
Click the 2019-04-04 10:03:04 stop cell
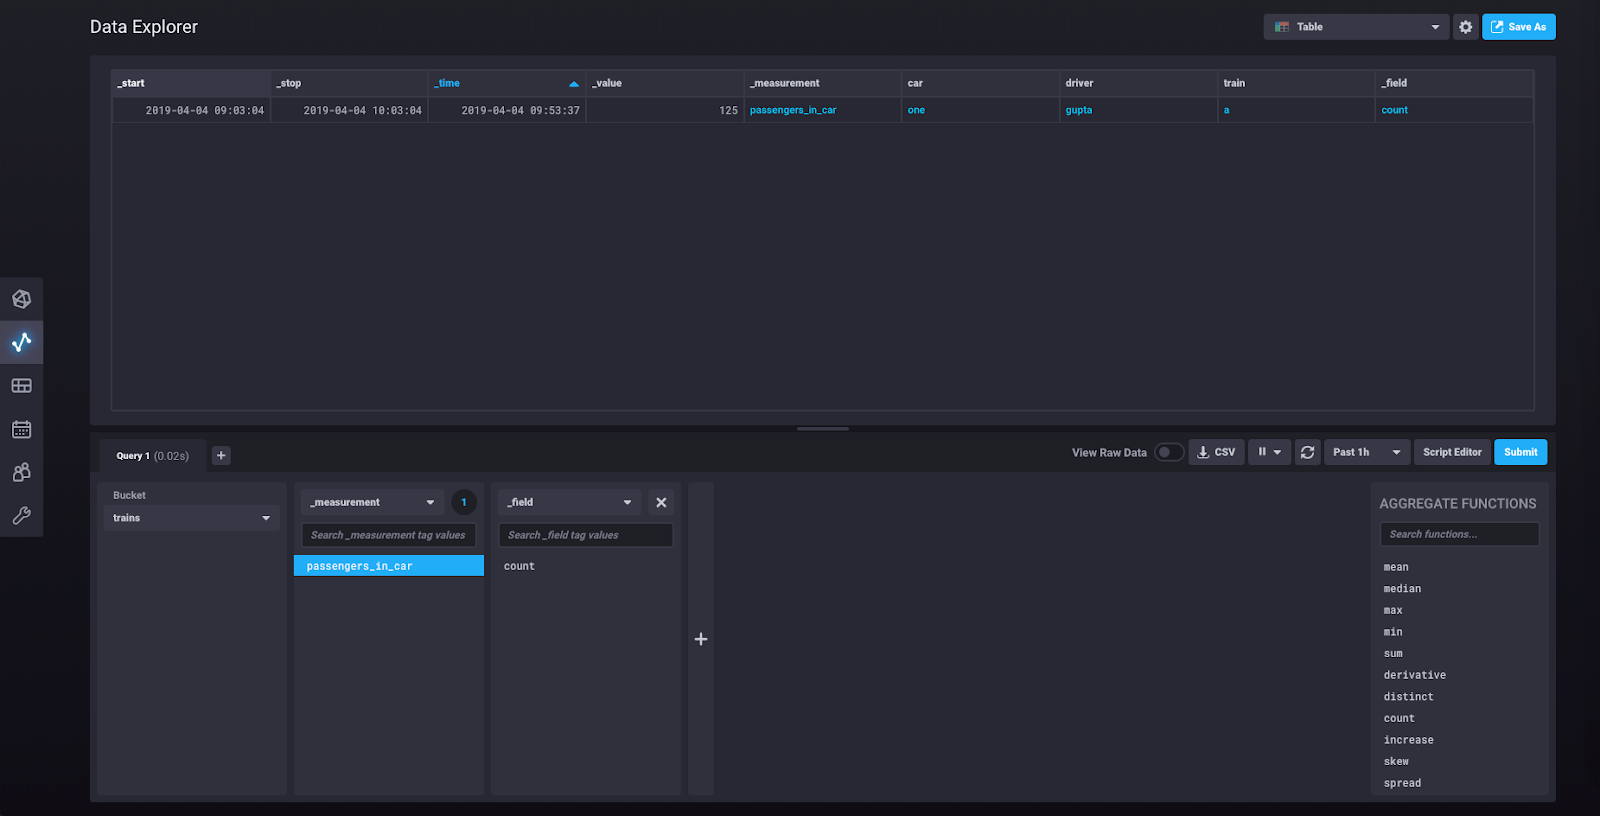pos(349,110)
